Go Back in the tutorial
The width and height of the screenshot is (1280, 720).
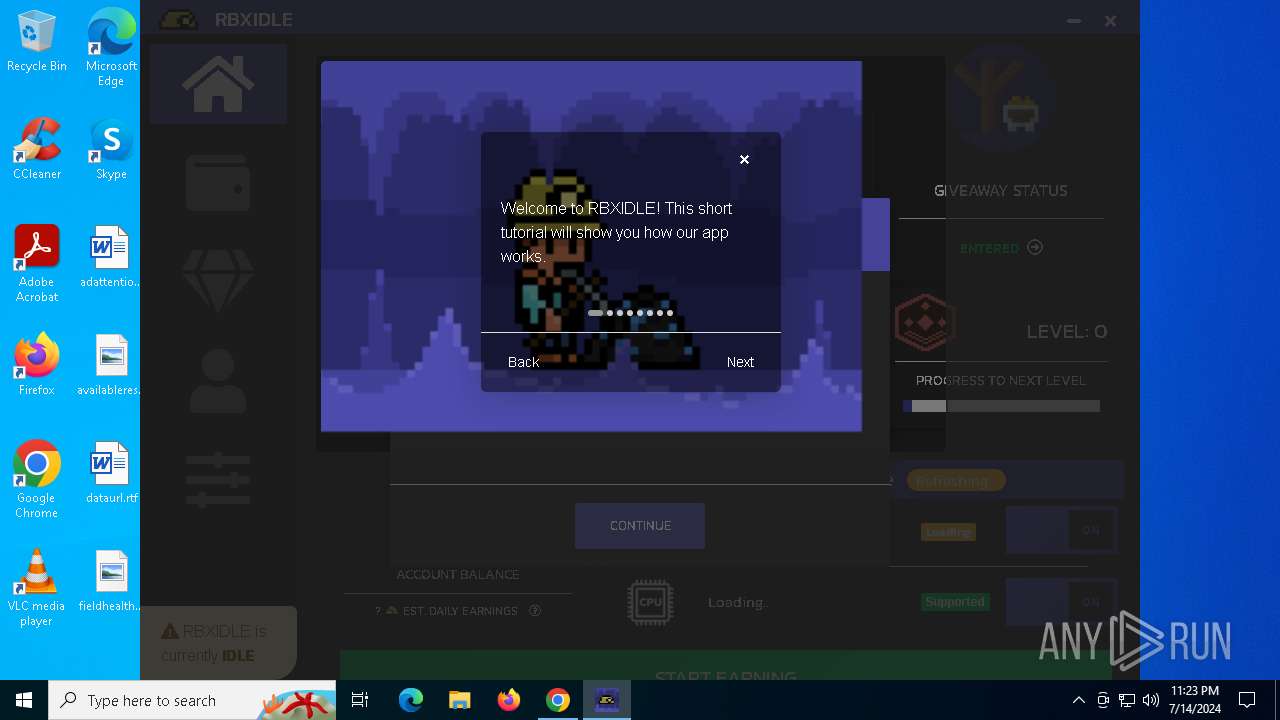click(523, 362)
